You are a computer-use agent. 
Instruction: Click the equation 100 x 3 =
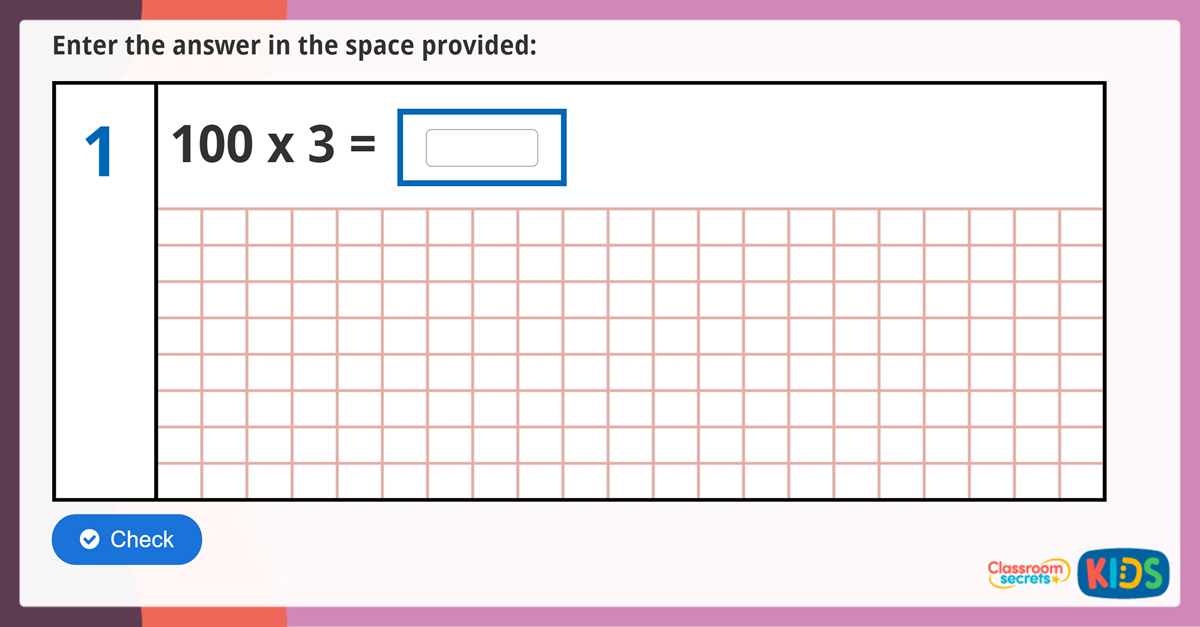tap(272, 143)
